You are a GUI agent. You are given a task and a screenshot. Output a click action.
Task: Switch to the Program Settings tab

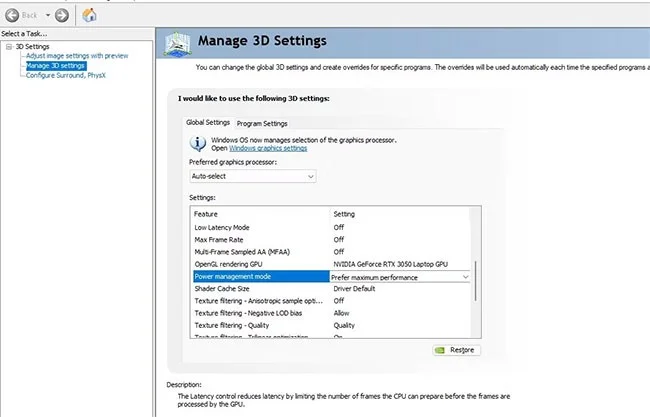262,123
